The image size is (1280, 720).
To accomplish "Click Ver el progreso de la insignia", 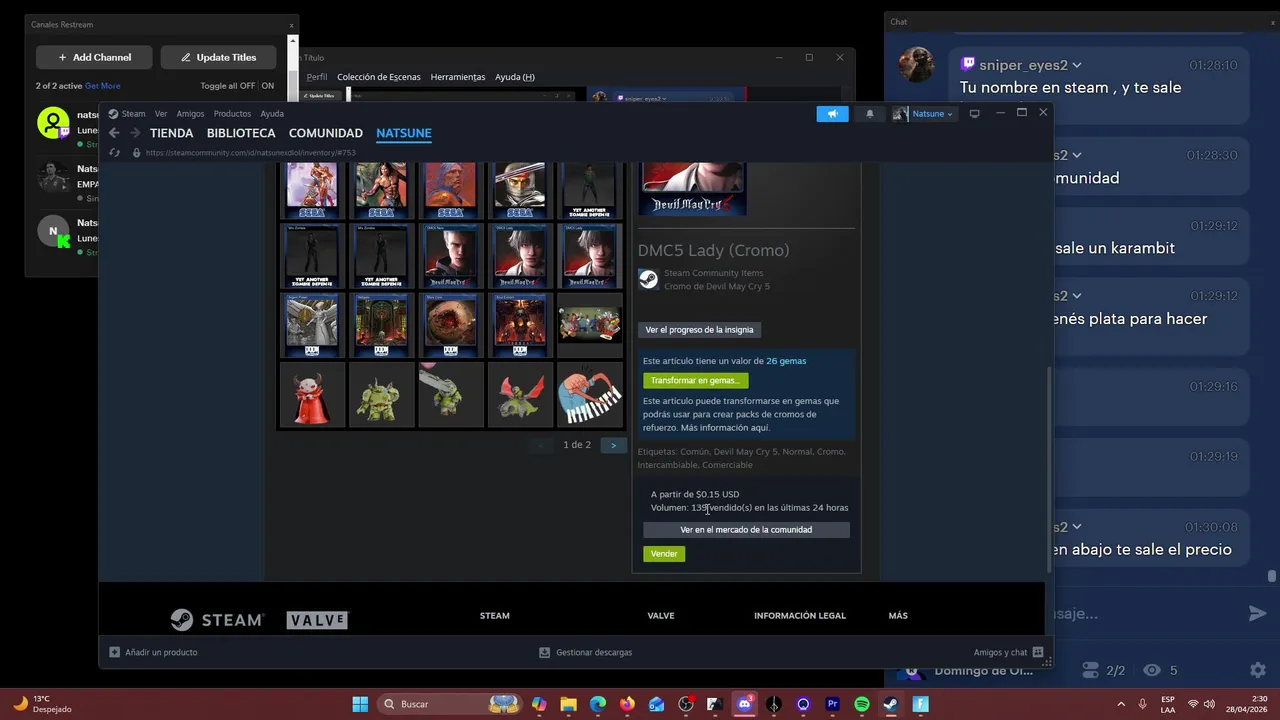I will coord(699,330).
